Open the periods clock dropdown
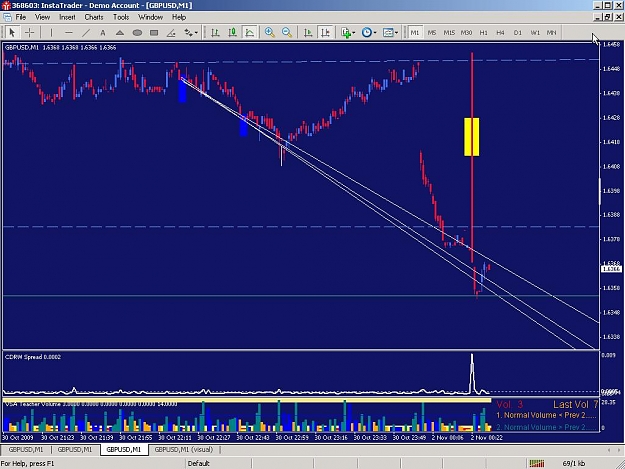This screenshot has width=625, height=469. [x=369, y=33]
